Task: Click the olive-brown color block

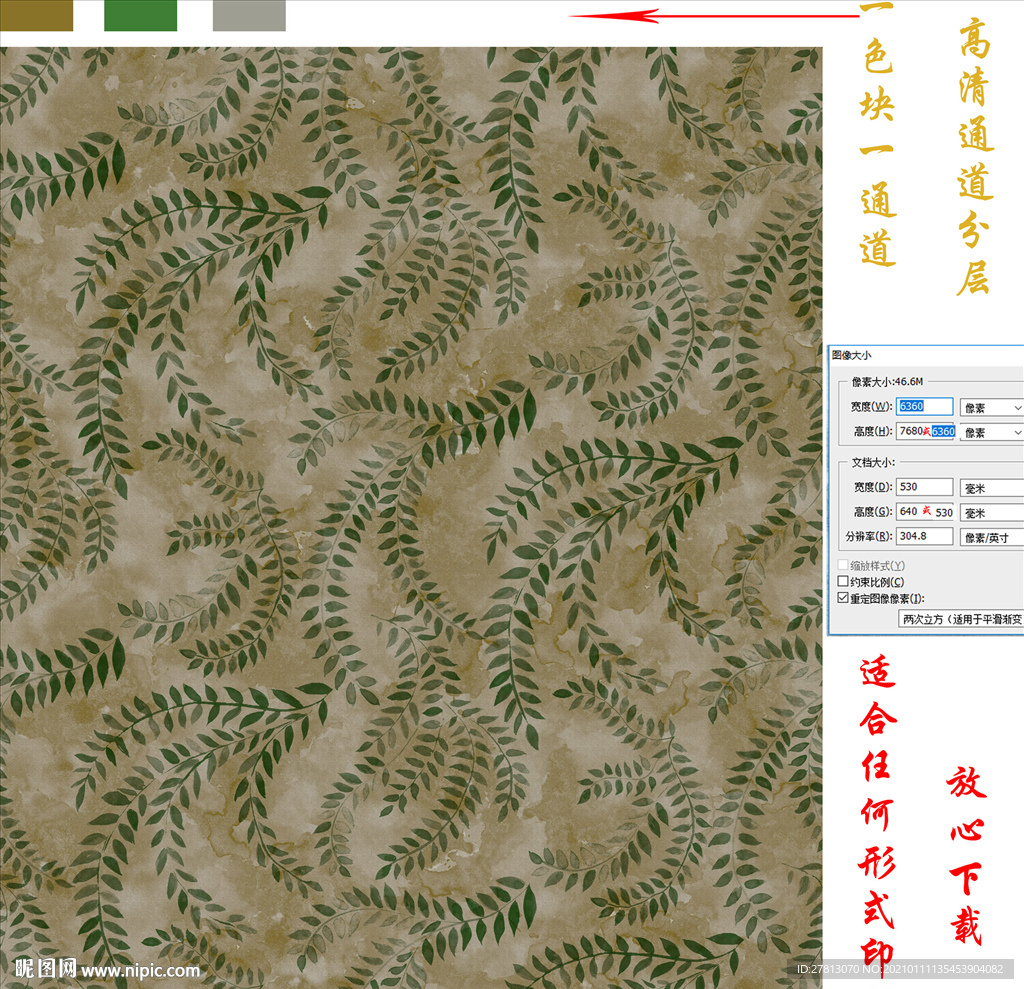Action: coord(37,15)
